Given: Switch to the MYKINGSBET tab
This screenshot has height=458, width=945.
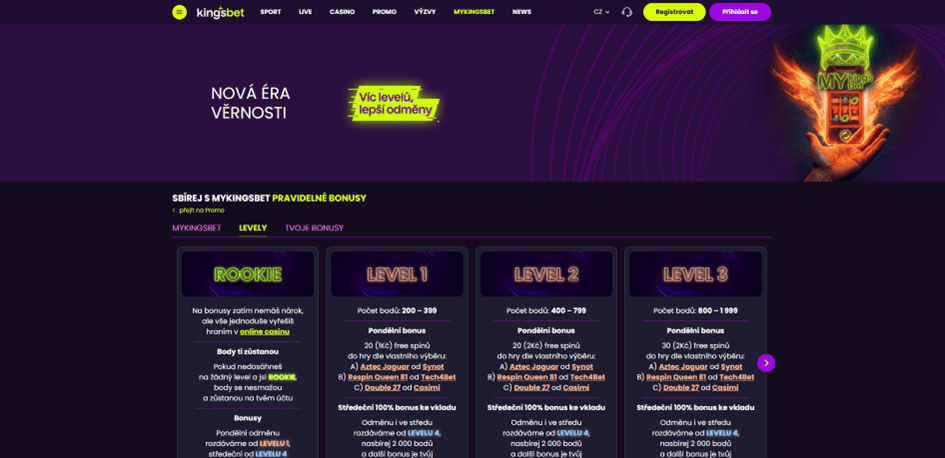Looking at the screenshot, I should [196, 228].
